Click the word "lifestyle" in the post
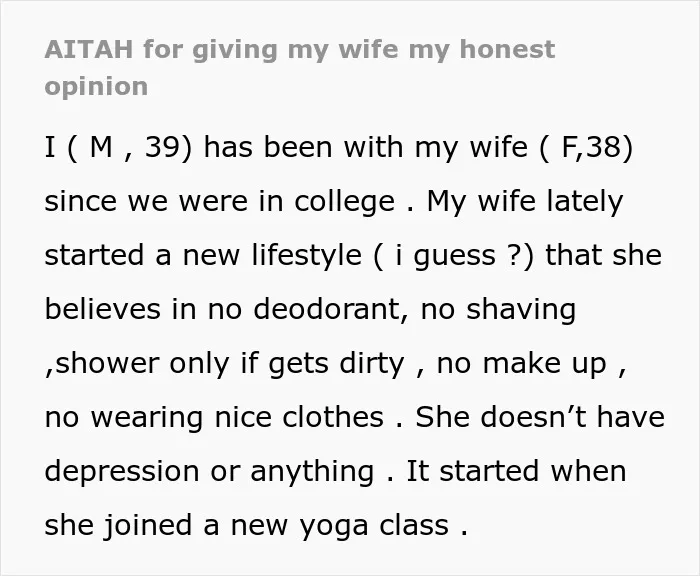Image resolution: width=700 pixels, height=576 pixels. 306,256
